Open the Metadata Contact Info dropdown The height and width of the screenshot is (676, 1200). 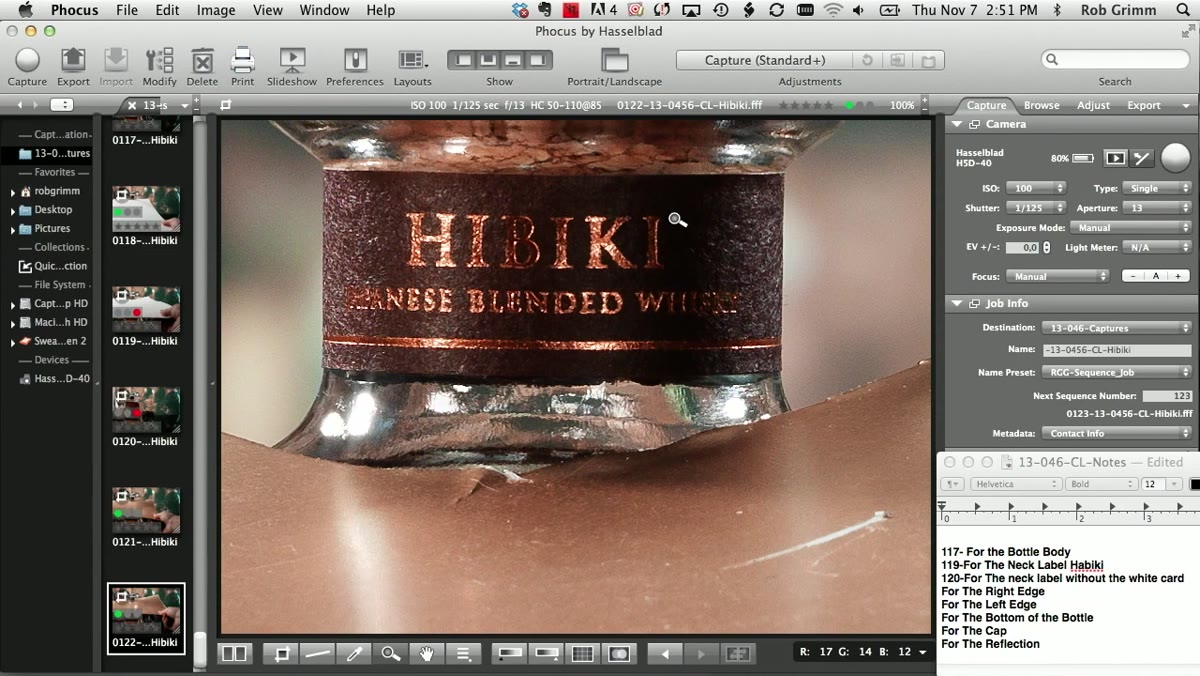point(1116,433)
